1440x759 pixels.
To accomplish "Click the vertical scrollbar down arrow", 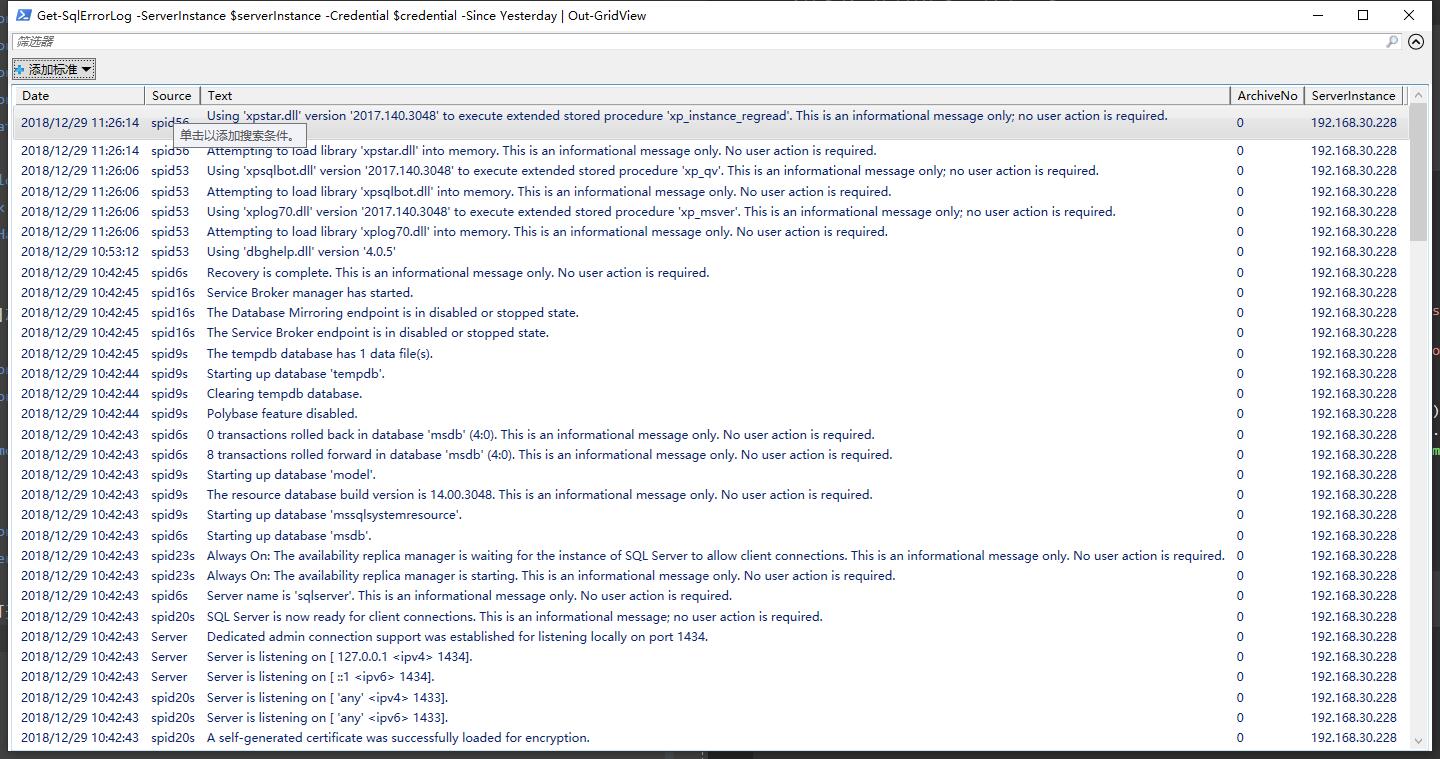I will click(1418, 740).
